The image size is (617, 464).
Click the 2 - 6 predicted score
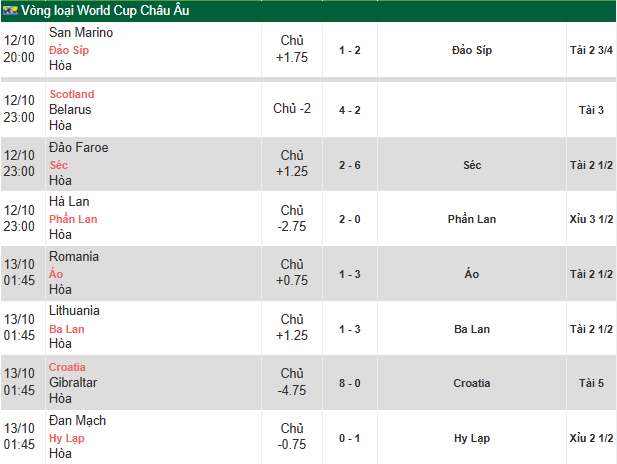(x=350, y=164)
